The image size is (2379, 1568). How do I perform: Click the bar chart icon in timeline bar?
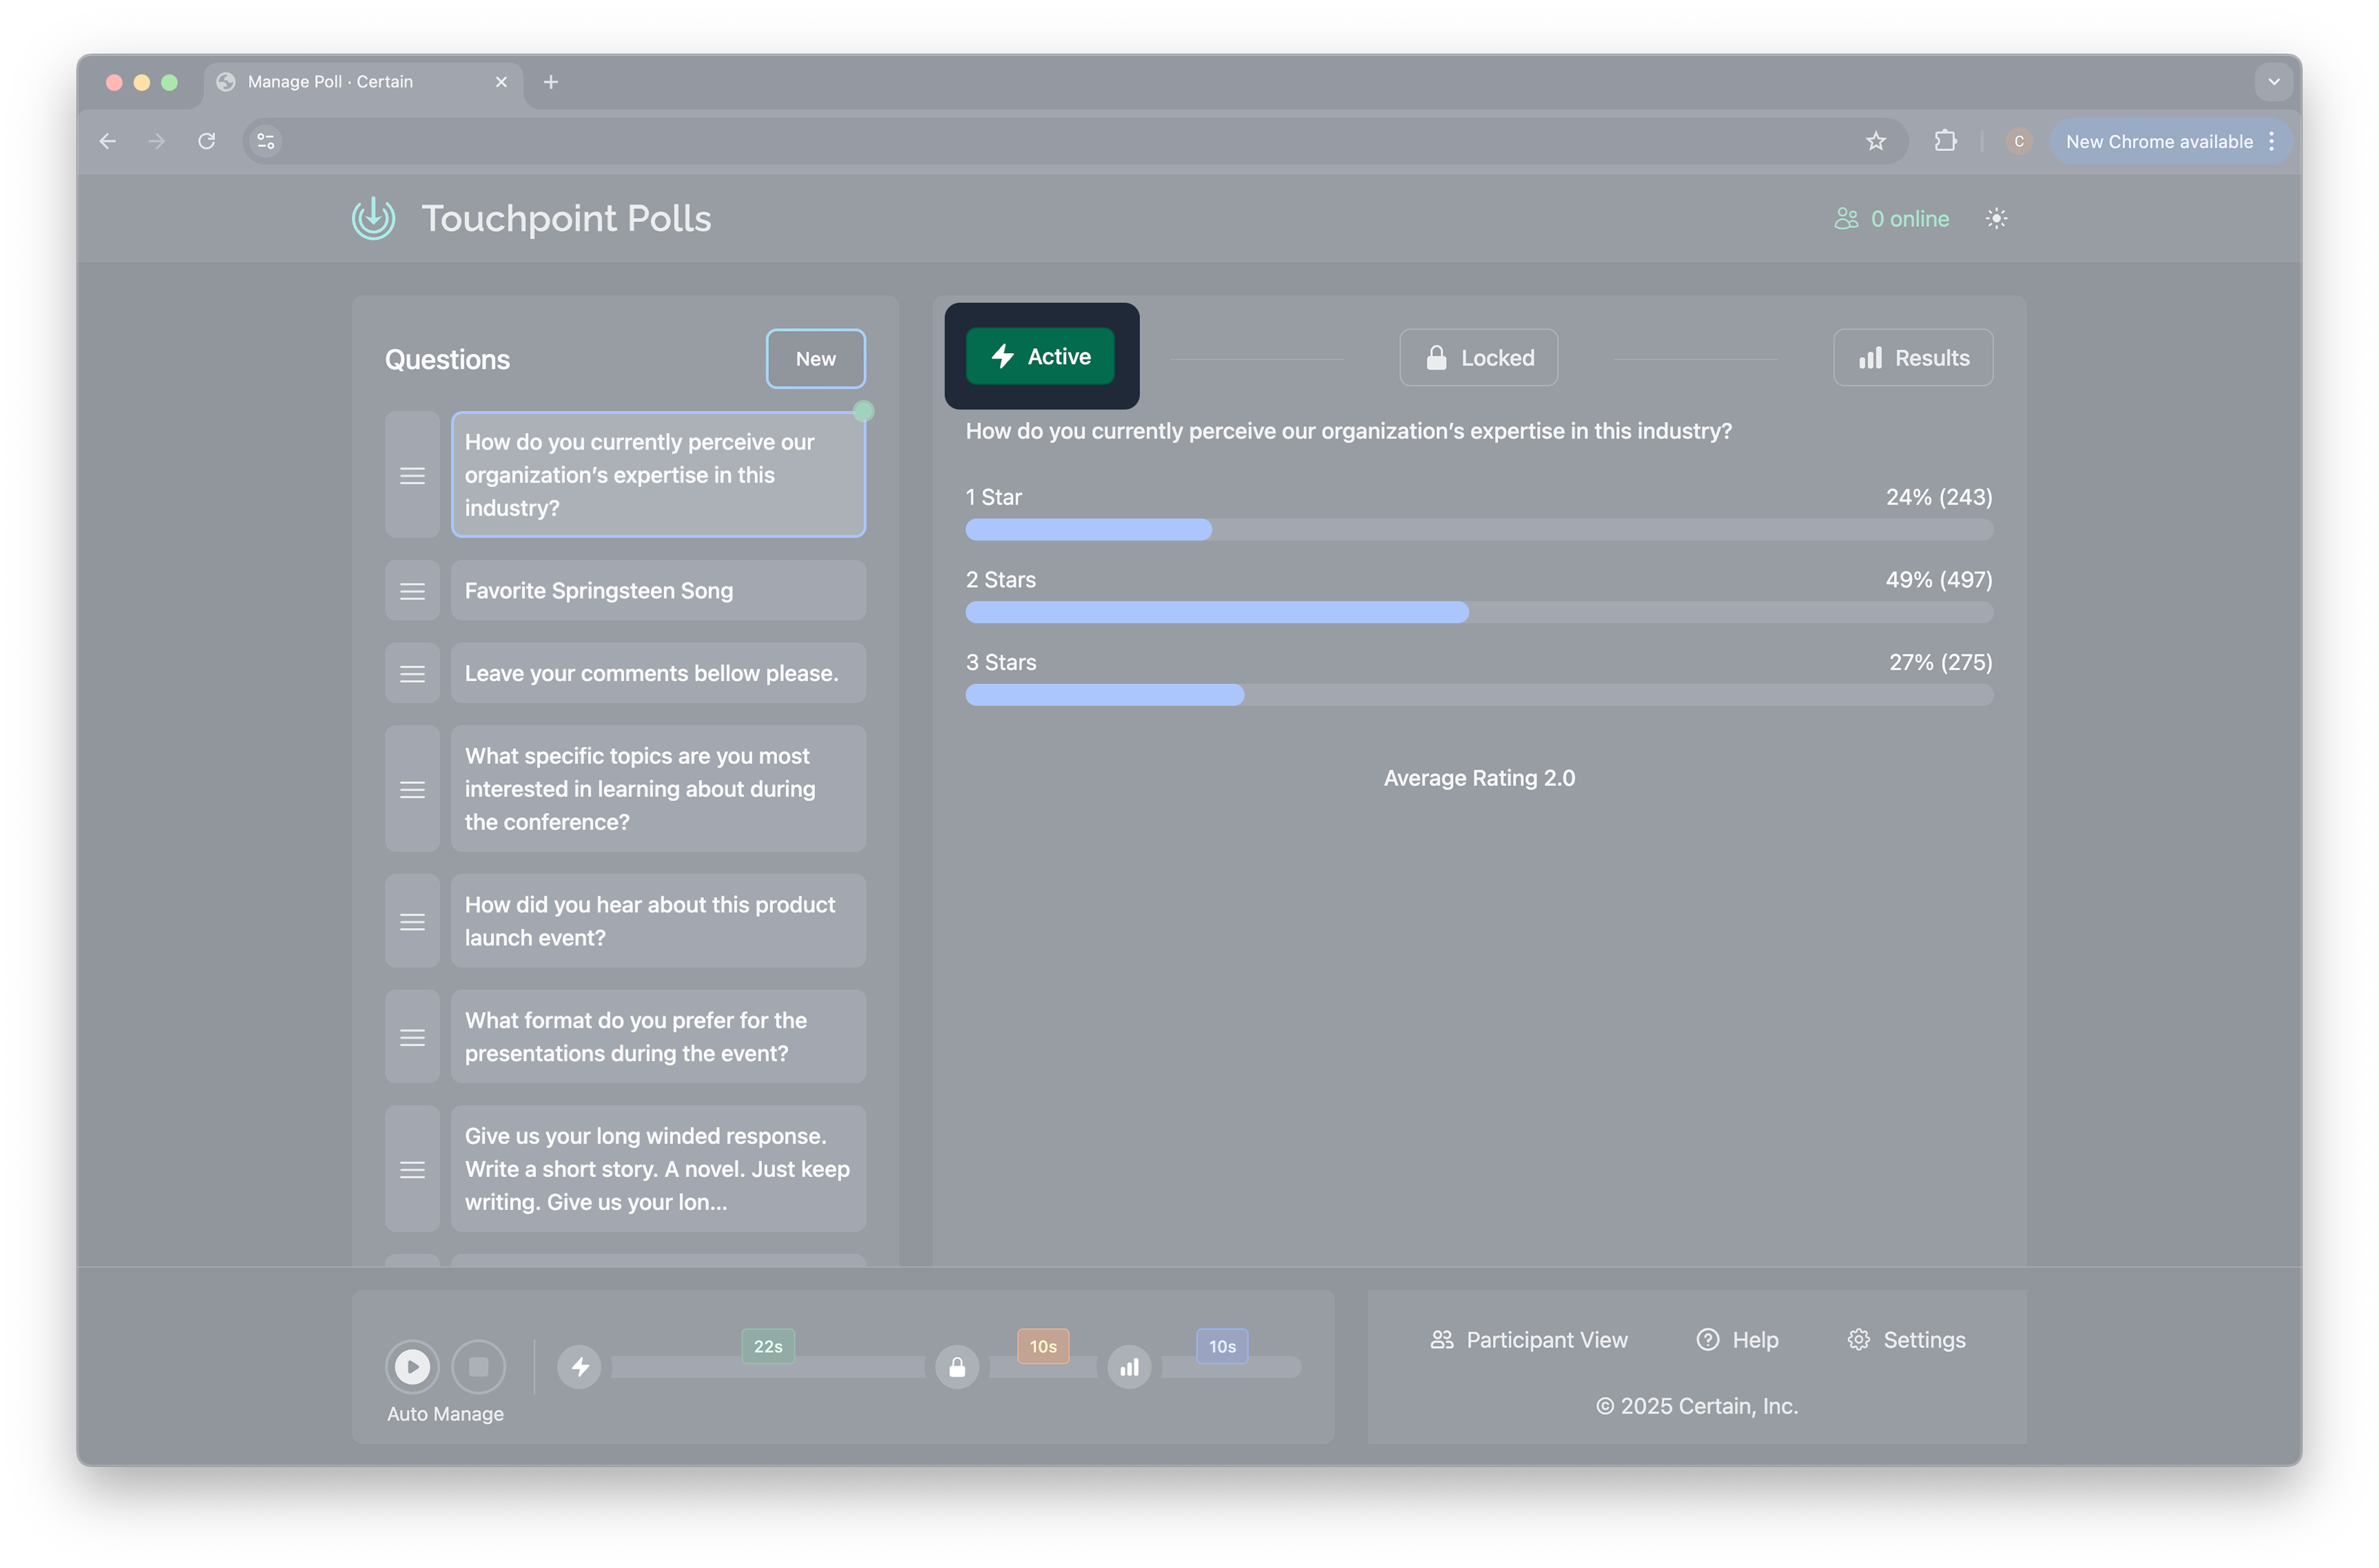click(x=1129, y=1366)
